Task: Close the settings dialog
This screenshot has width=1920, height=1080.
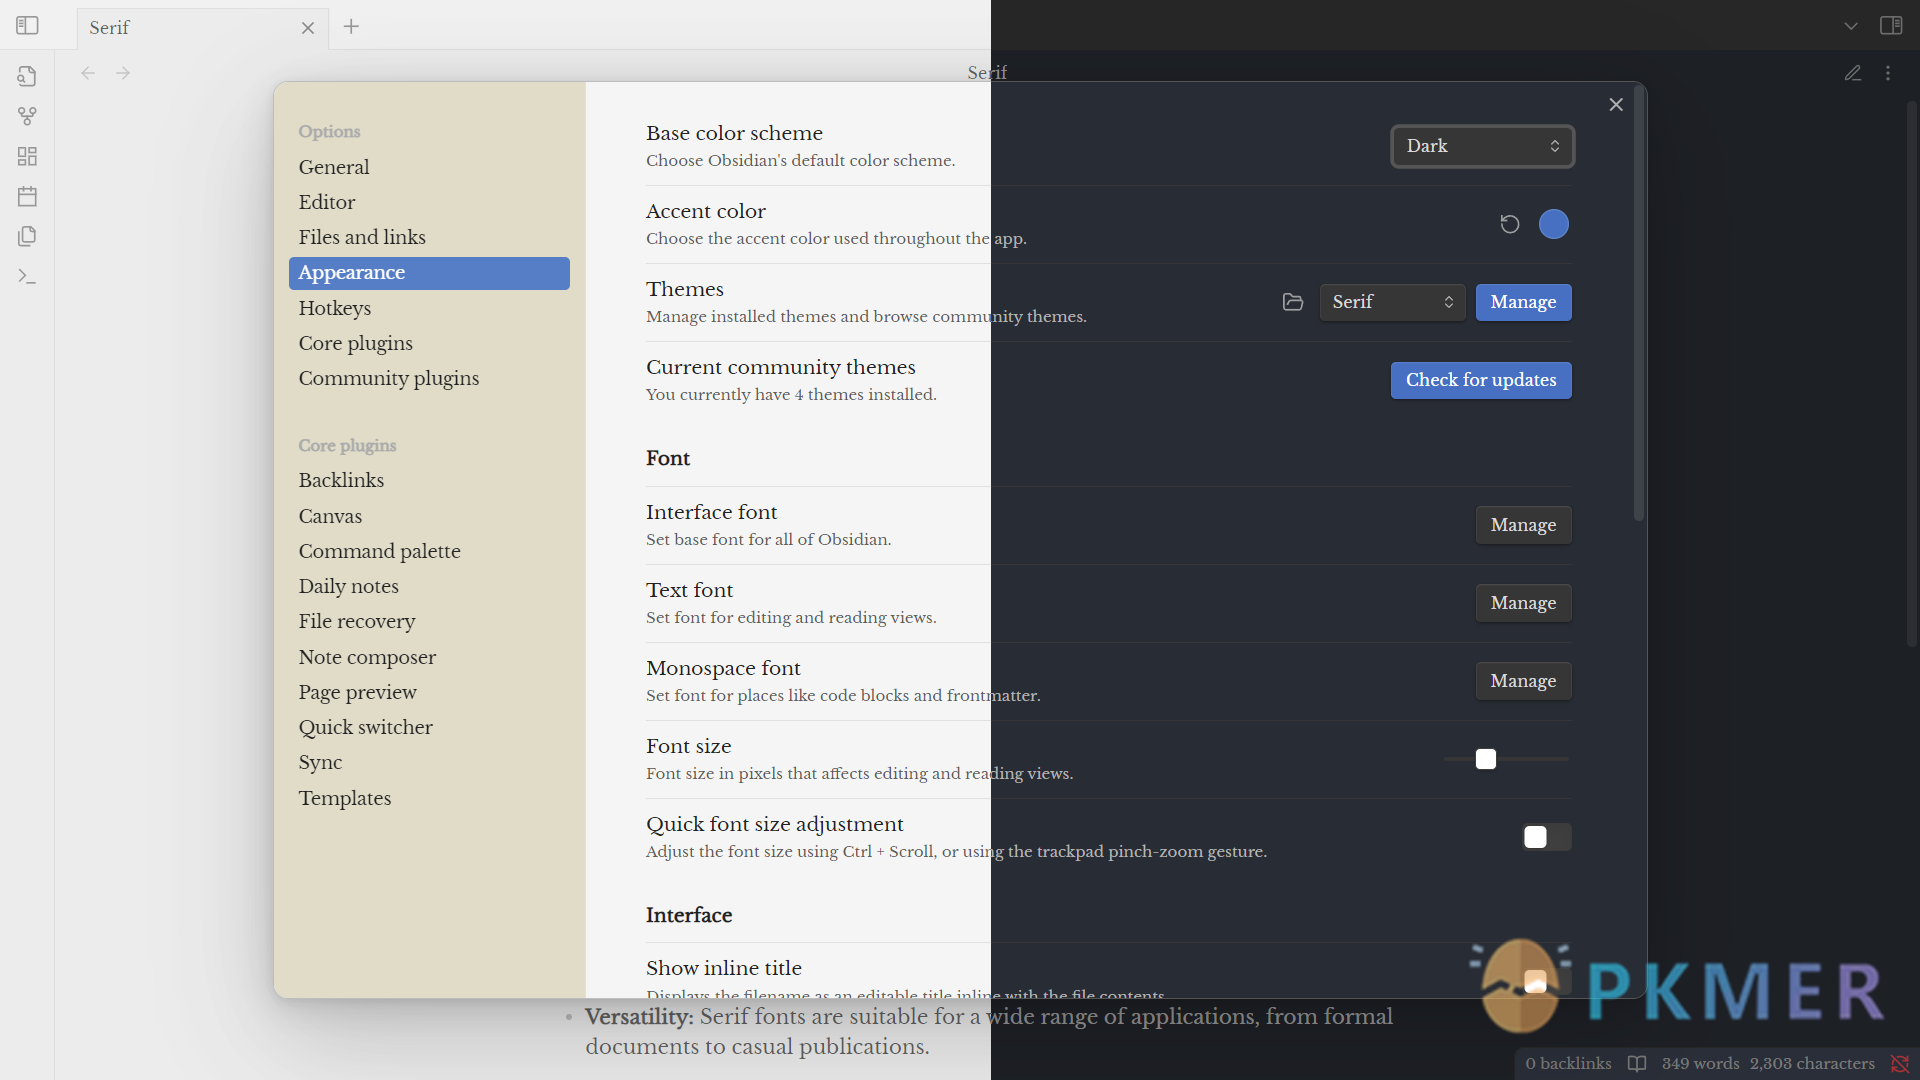Action: pyautogui.click(x=1616, y=105)
